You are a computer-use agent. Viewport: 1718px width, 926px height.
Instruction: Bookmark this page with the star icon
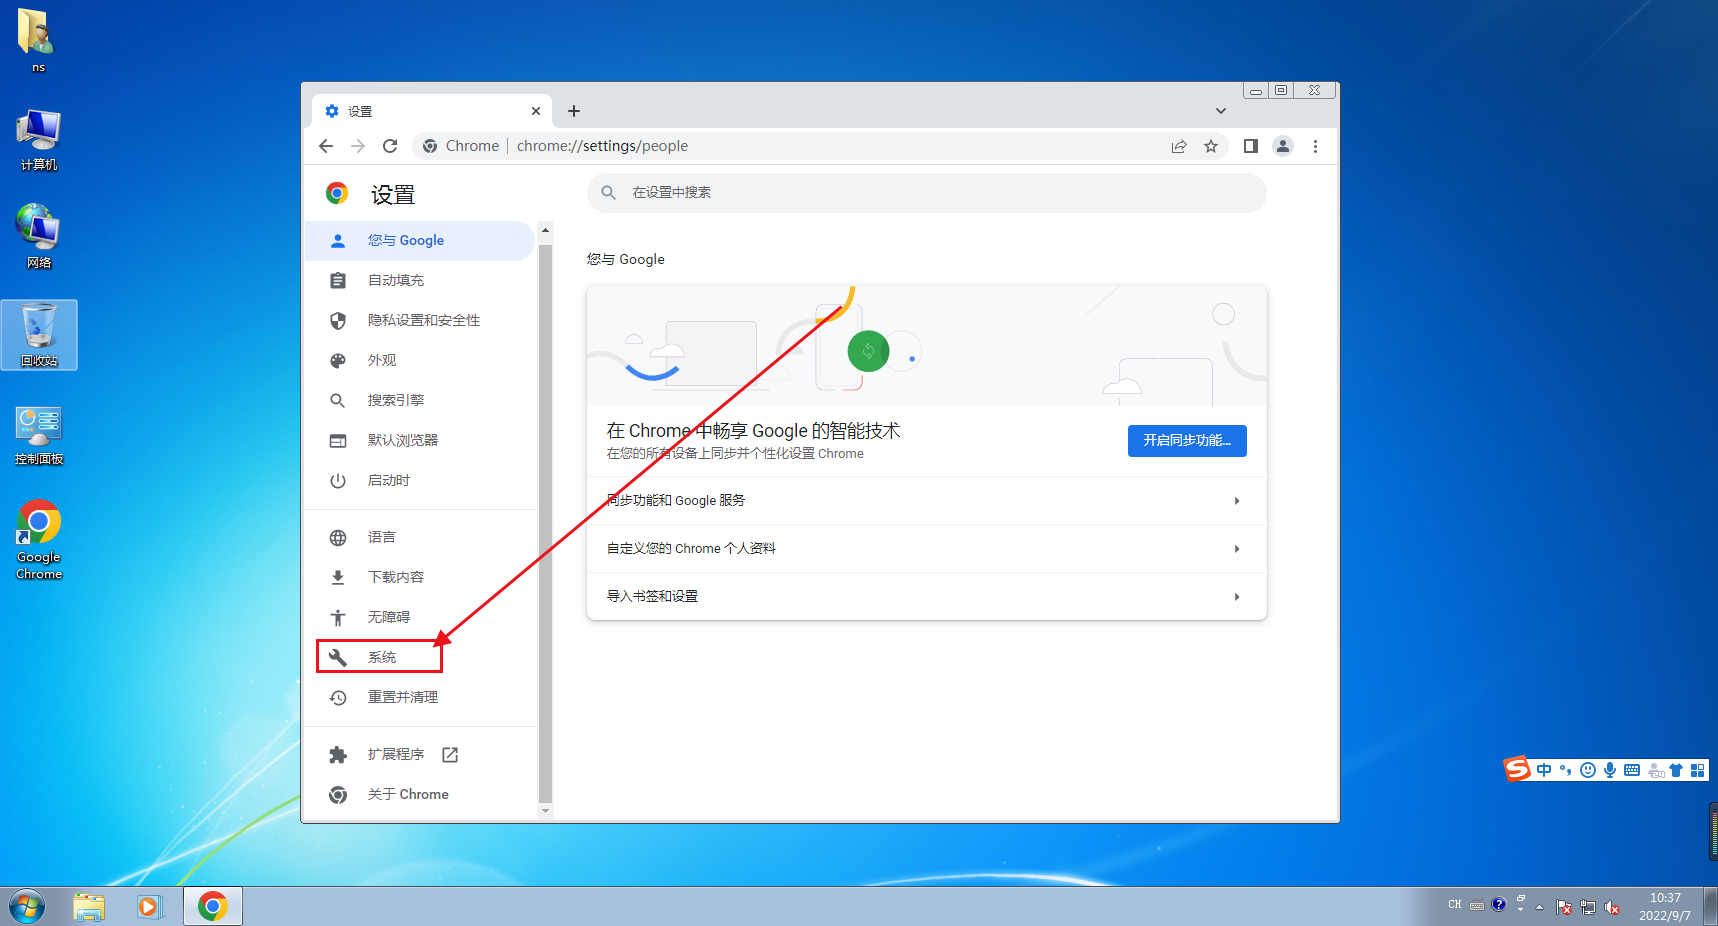[1211, 146]
